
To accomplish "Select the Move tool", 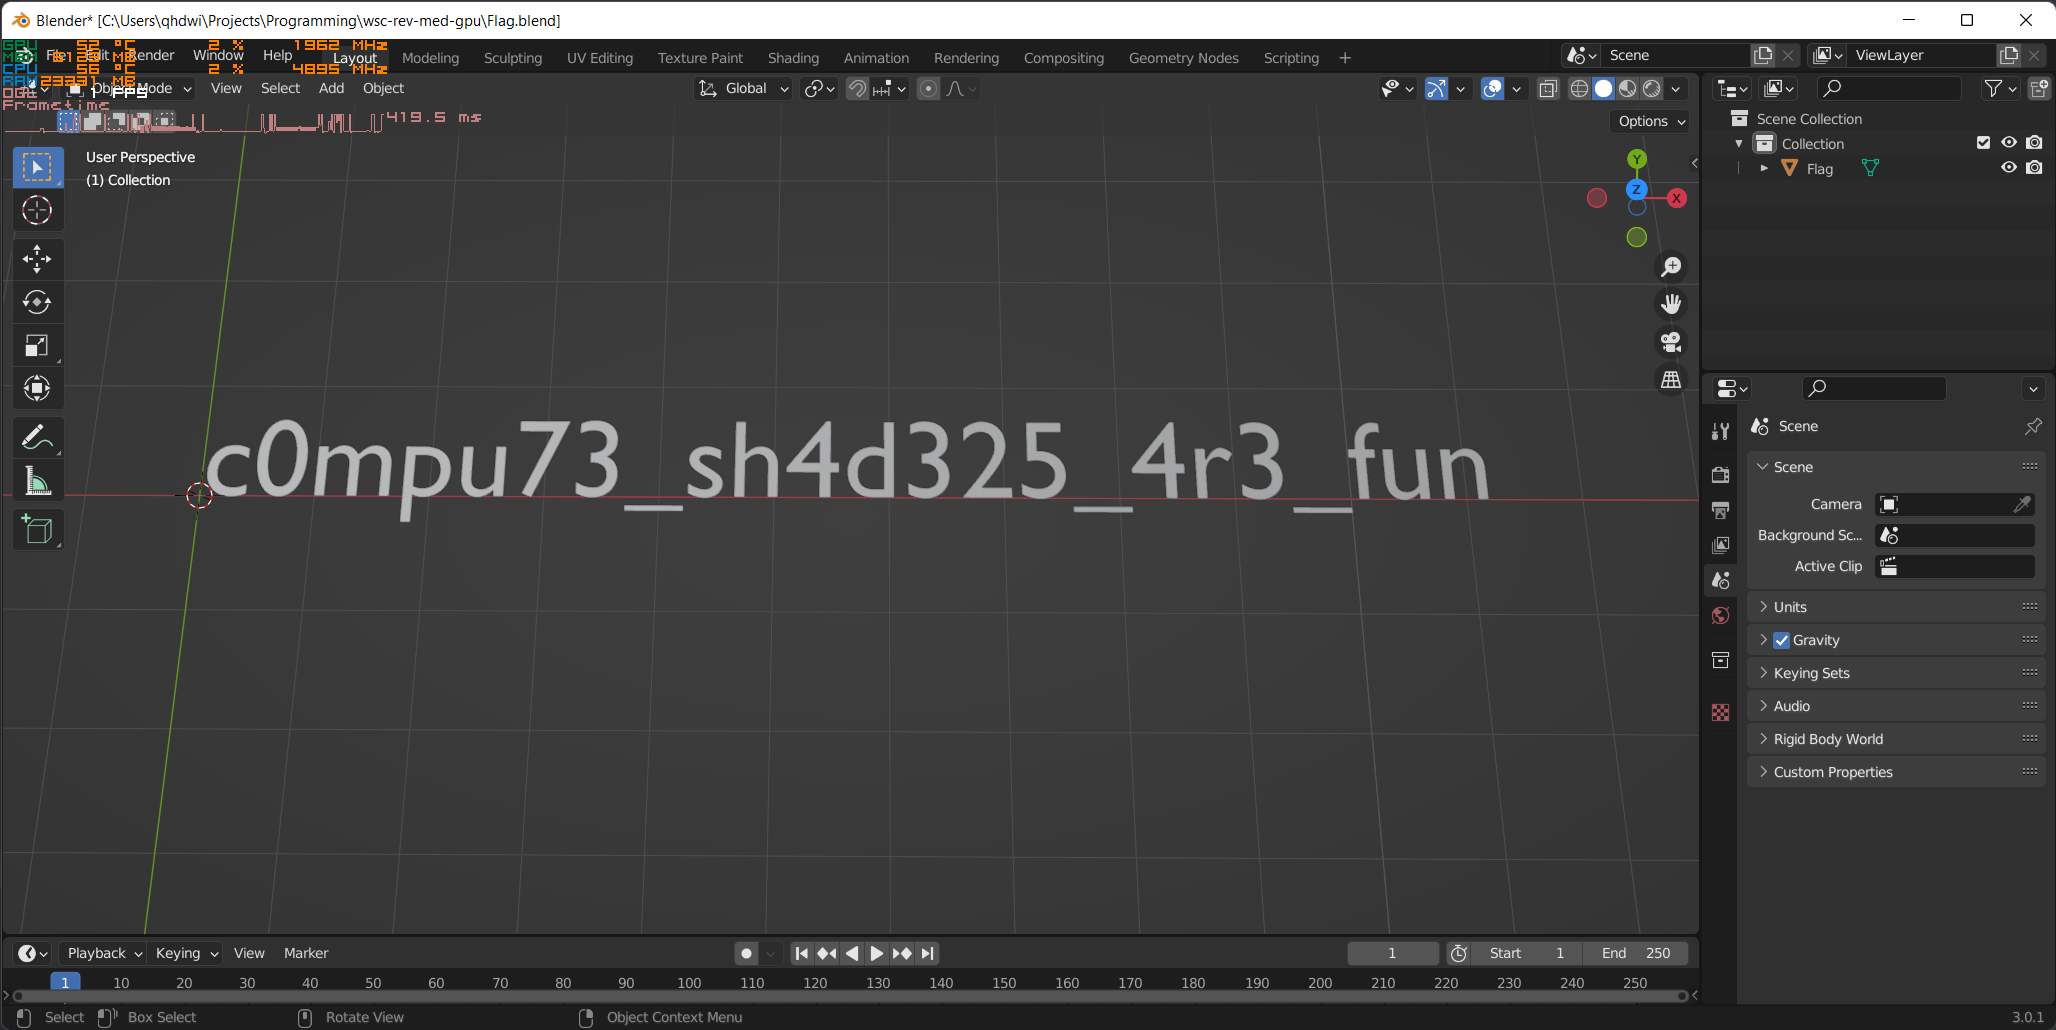I will (x=38, y=259).
